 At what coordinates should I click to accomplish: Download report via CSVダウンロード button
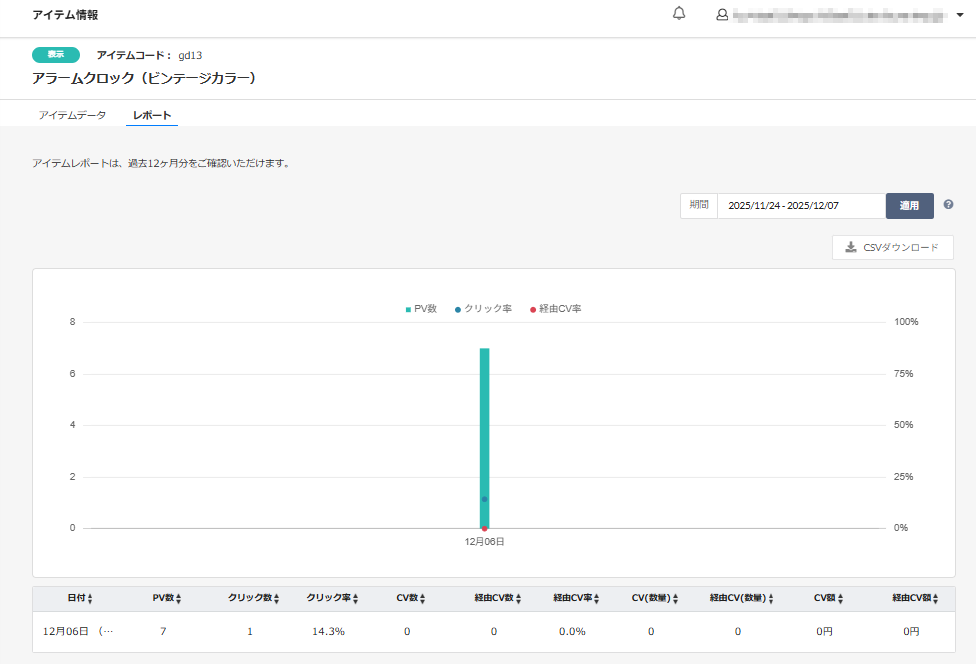892,247
